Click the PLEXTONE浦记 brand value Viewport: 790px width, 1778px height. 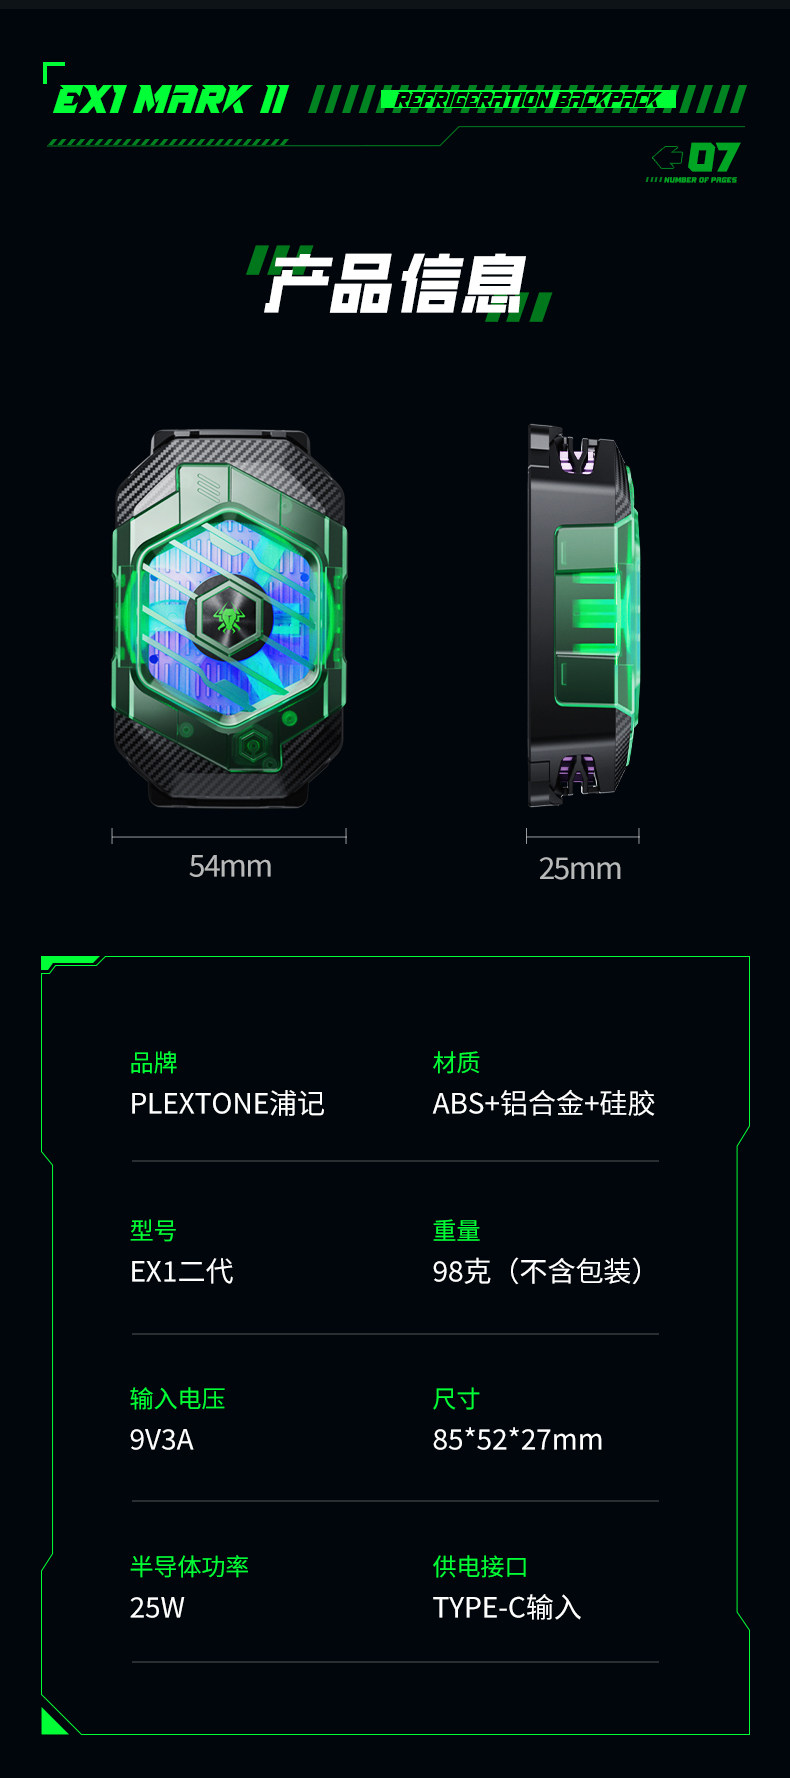[x=227, y=1103]
